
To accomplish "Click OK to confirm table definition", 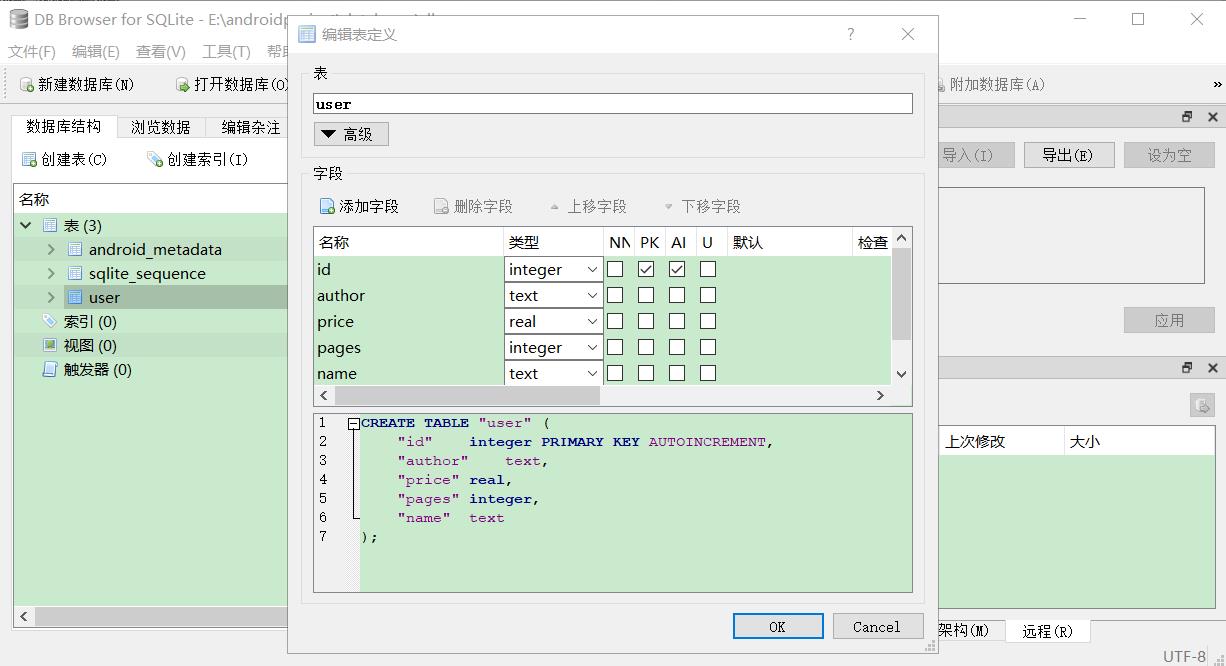I will [778, 626].
